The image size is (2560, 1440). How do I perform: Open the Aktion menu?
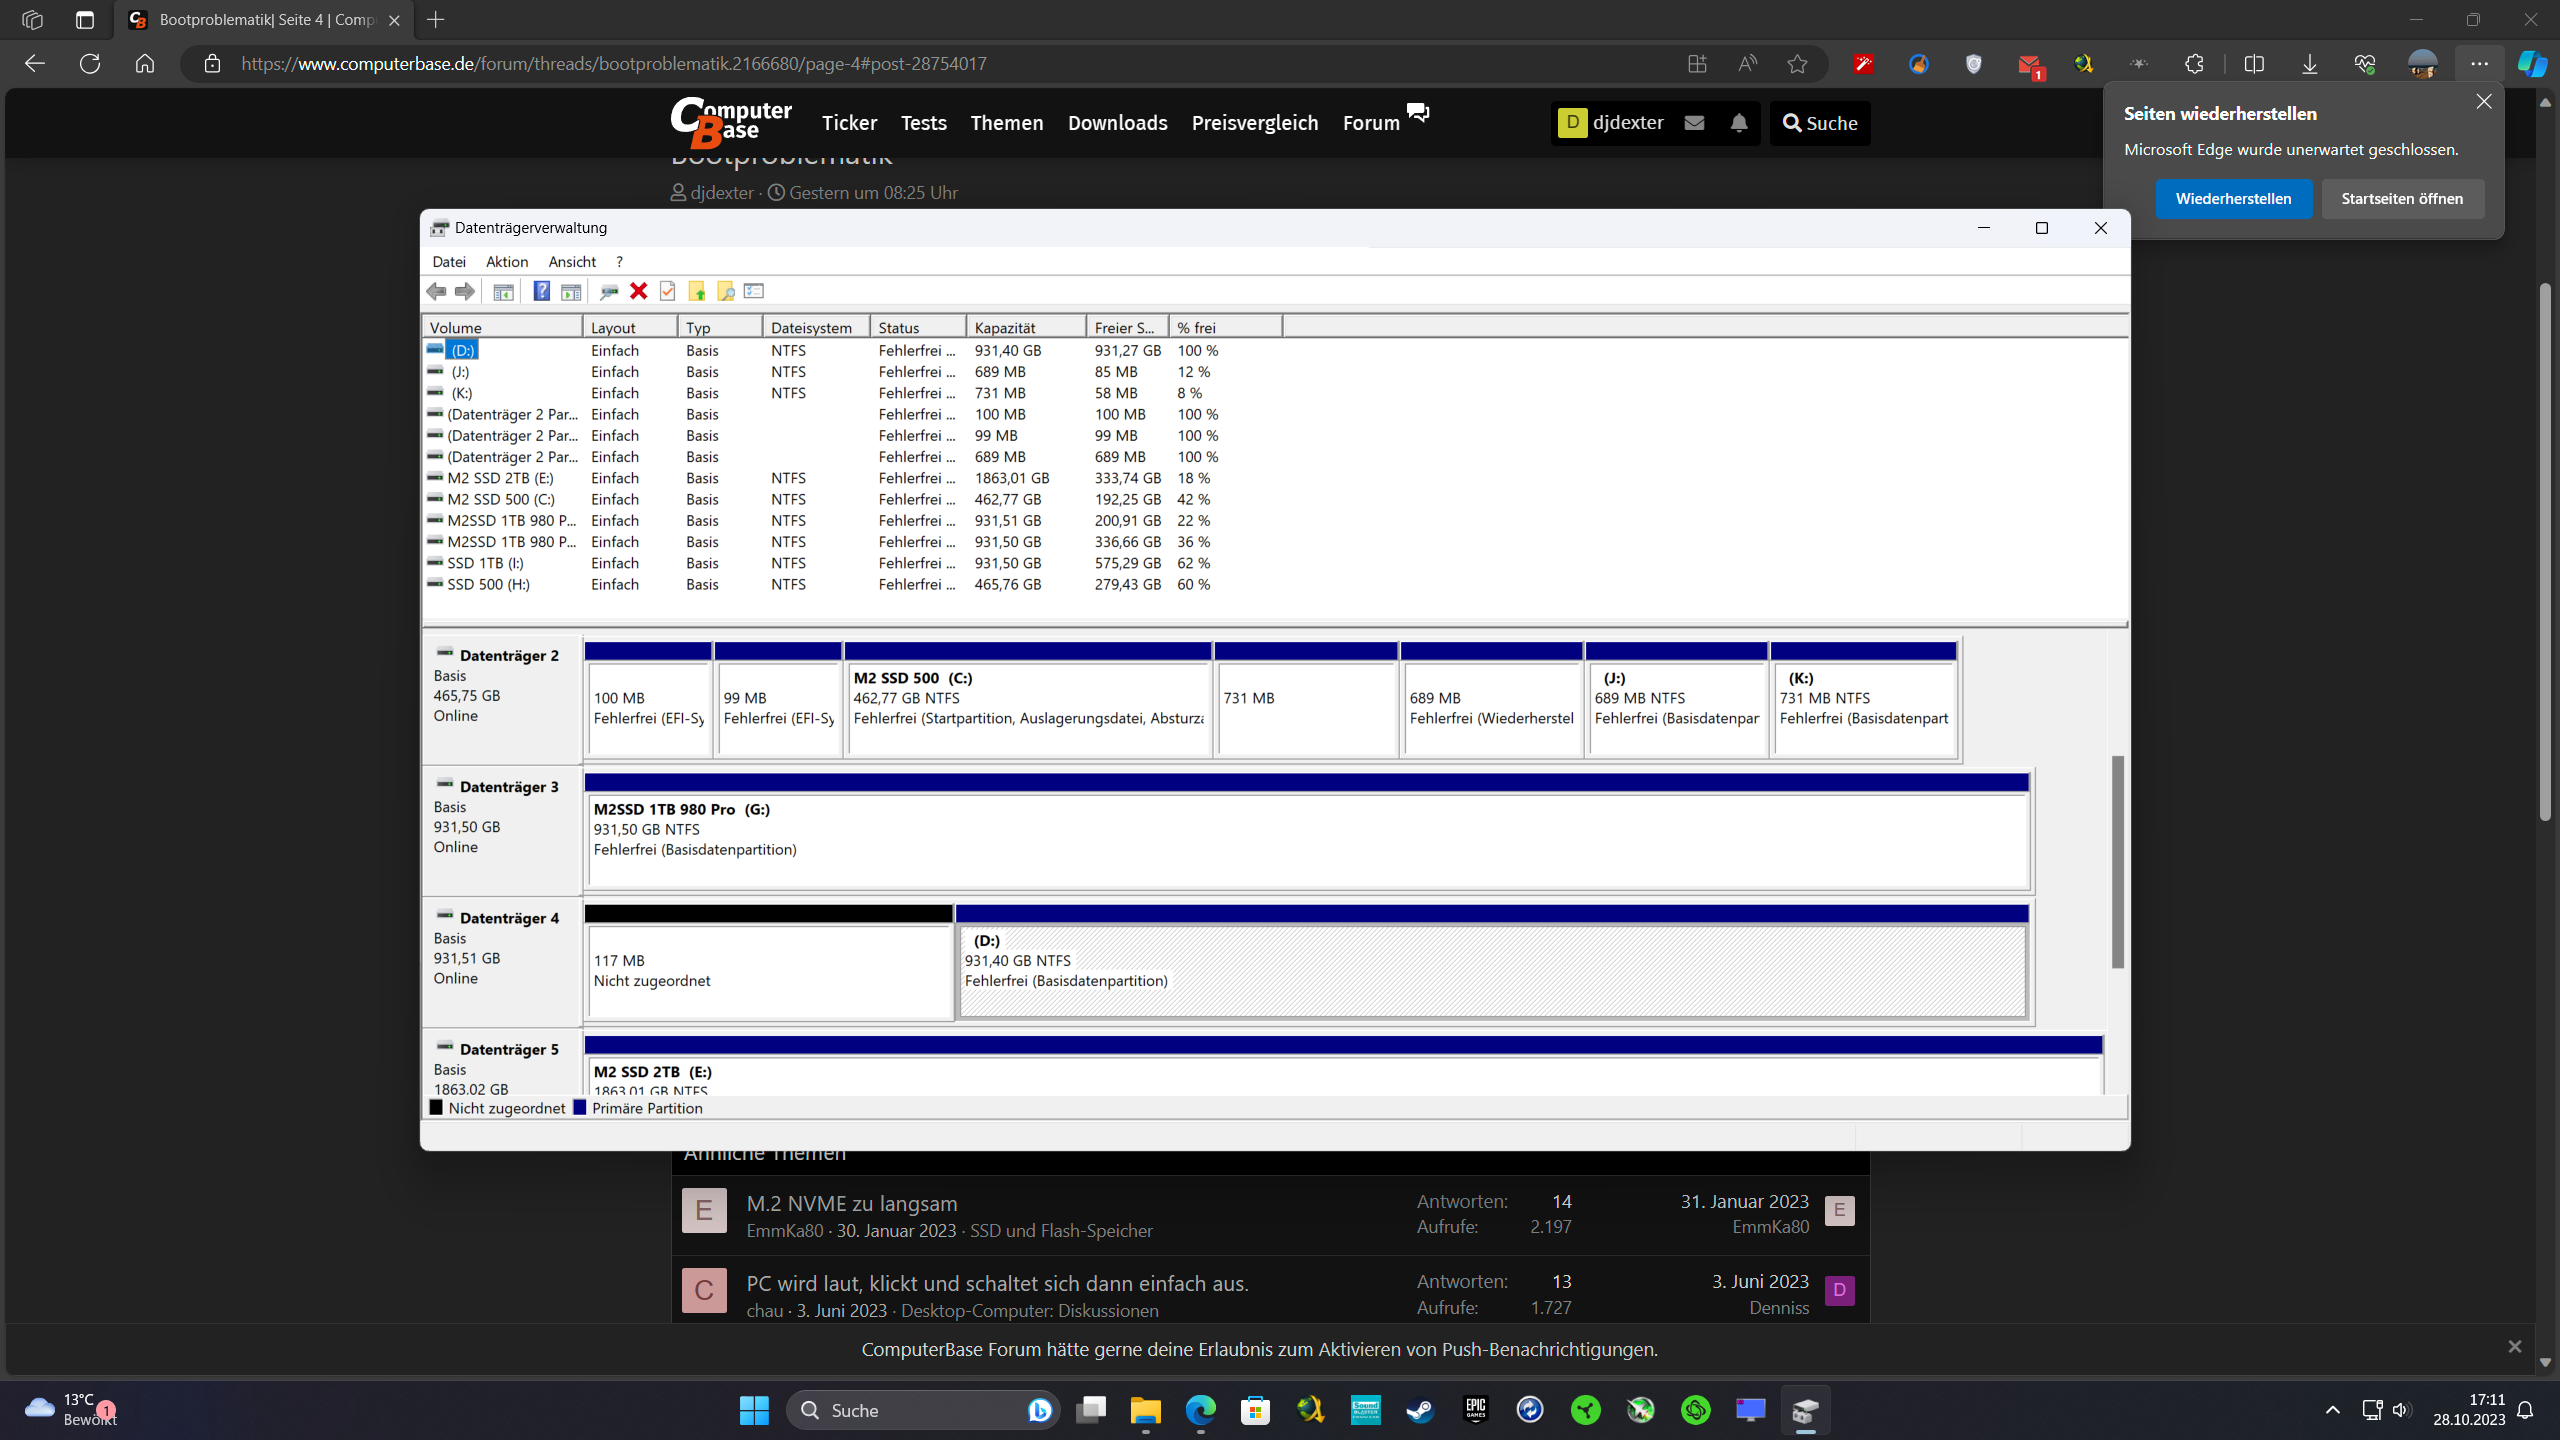pos(506,262)
